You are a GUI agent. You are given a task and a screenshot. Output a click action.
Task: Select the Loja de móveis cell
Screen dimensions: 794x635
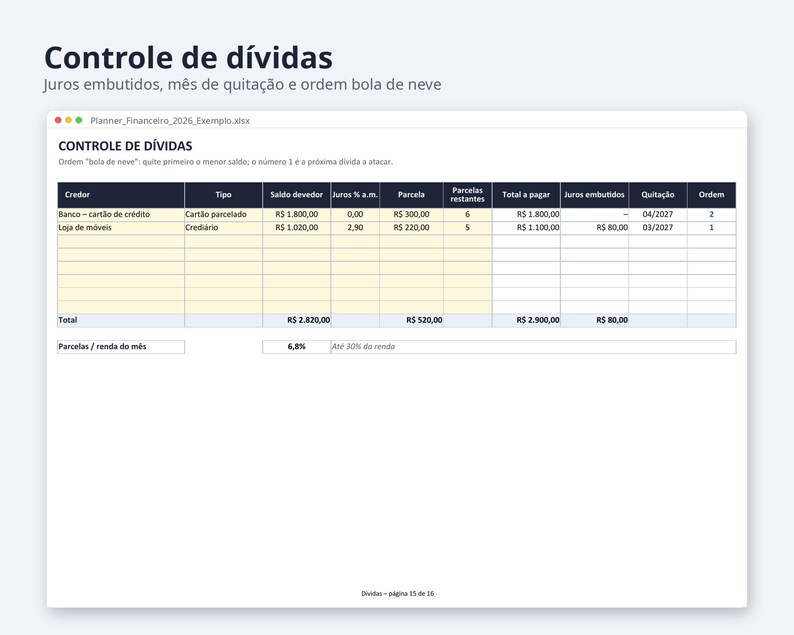121,228
